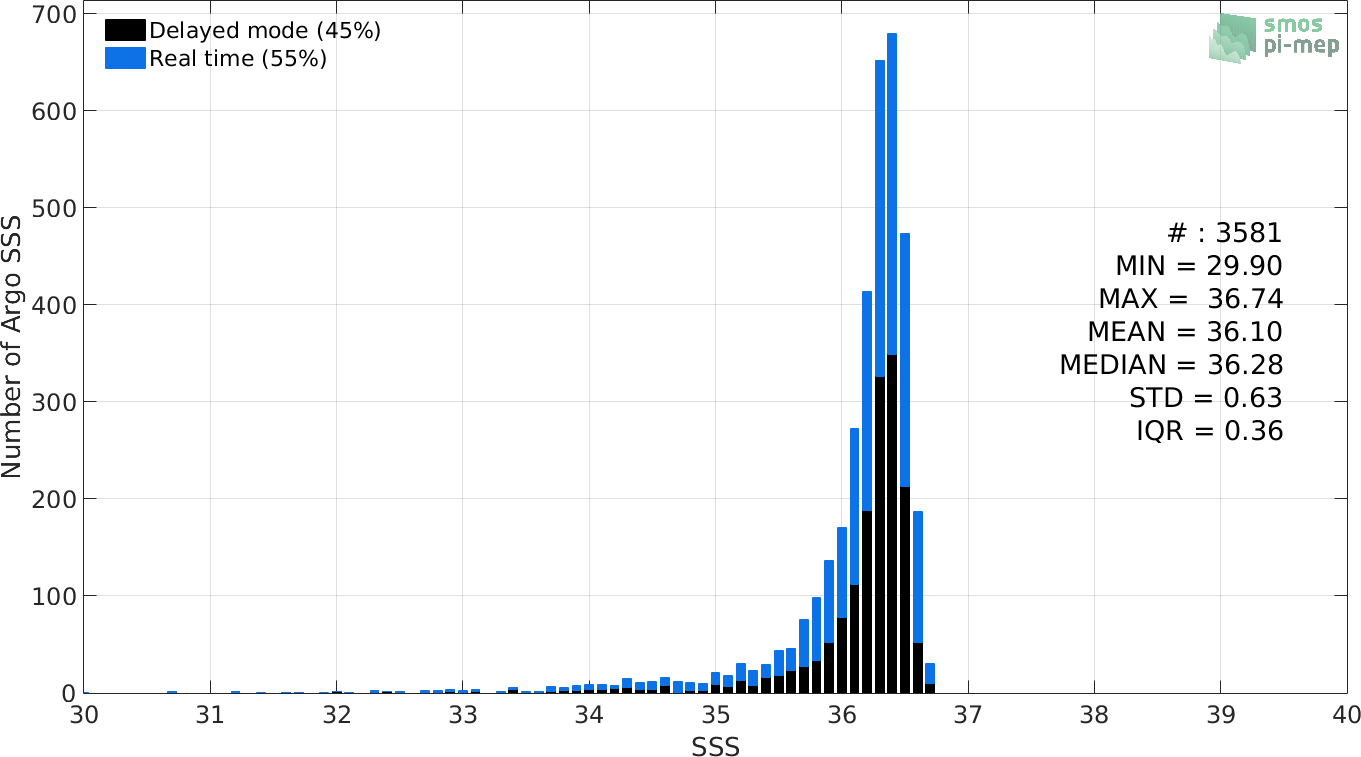Image resolution: width=1361 pixels, height=757 pixels.
Task: Click the 'MAX = 36.74' statistic
Action: click(x=1190, y=299)
